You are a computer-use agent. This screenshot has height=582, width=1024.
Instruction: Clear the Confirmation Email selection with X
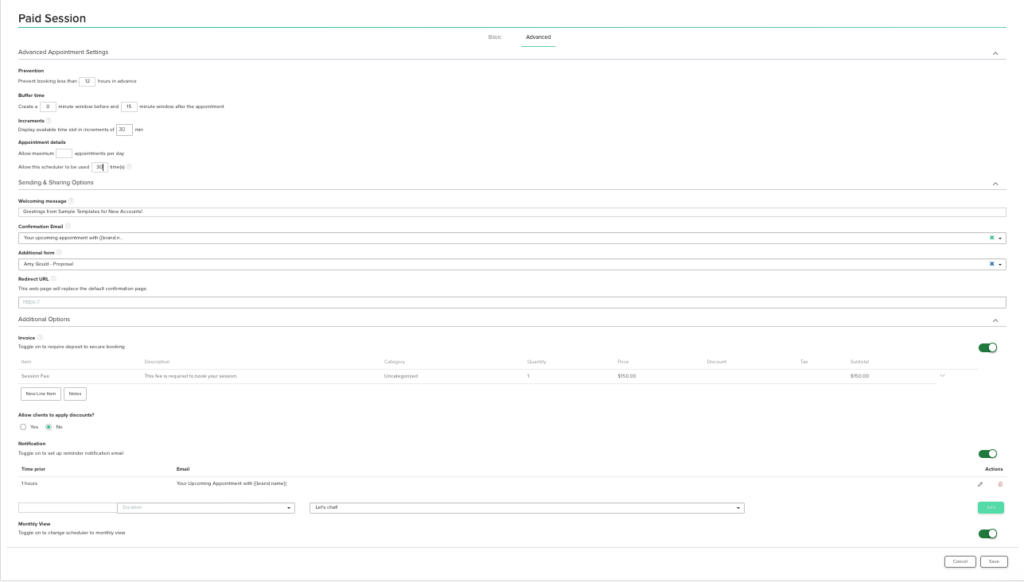pos(991,238)
